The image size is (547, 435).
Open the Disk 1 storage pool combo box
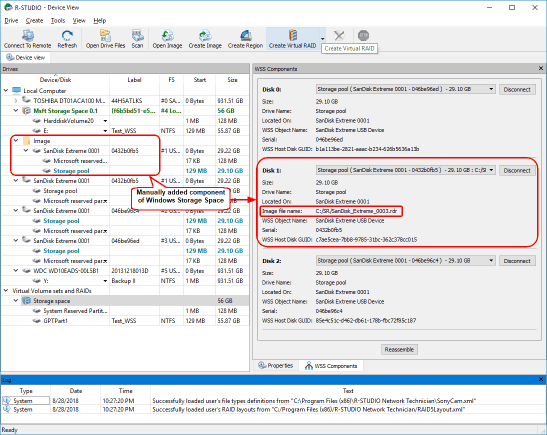(x=405, y=170)
